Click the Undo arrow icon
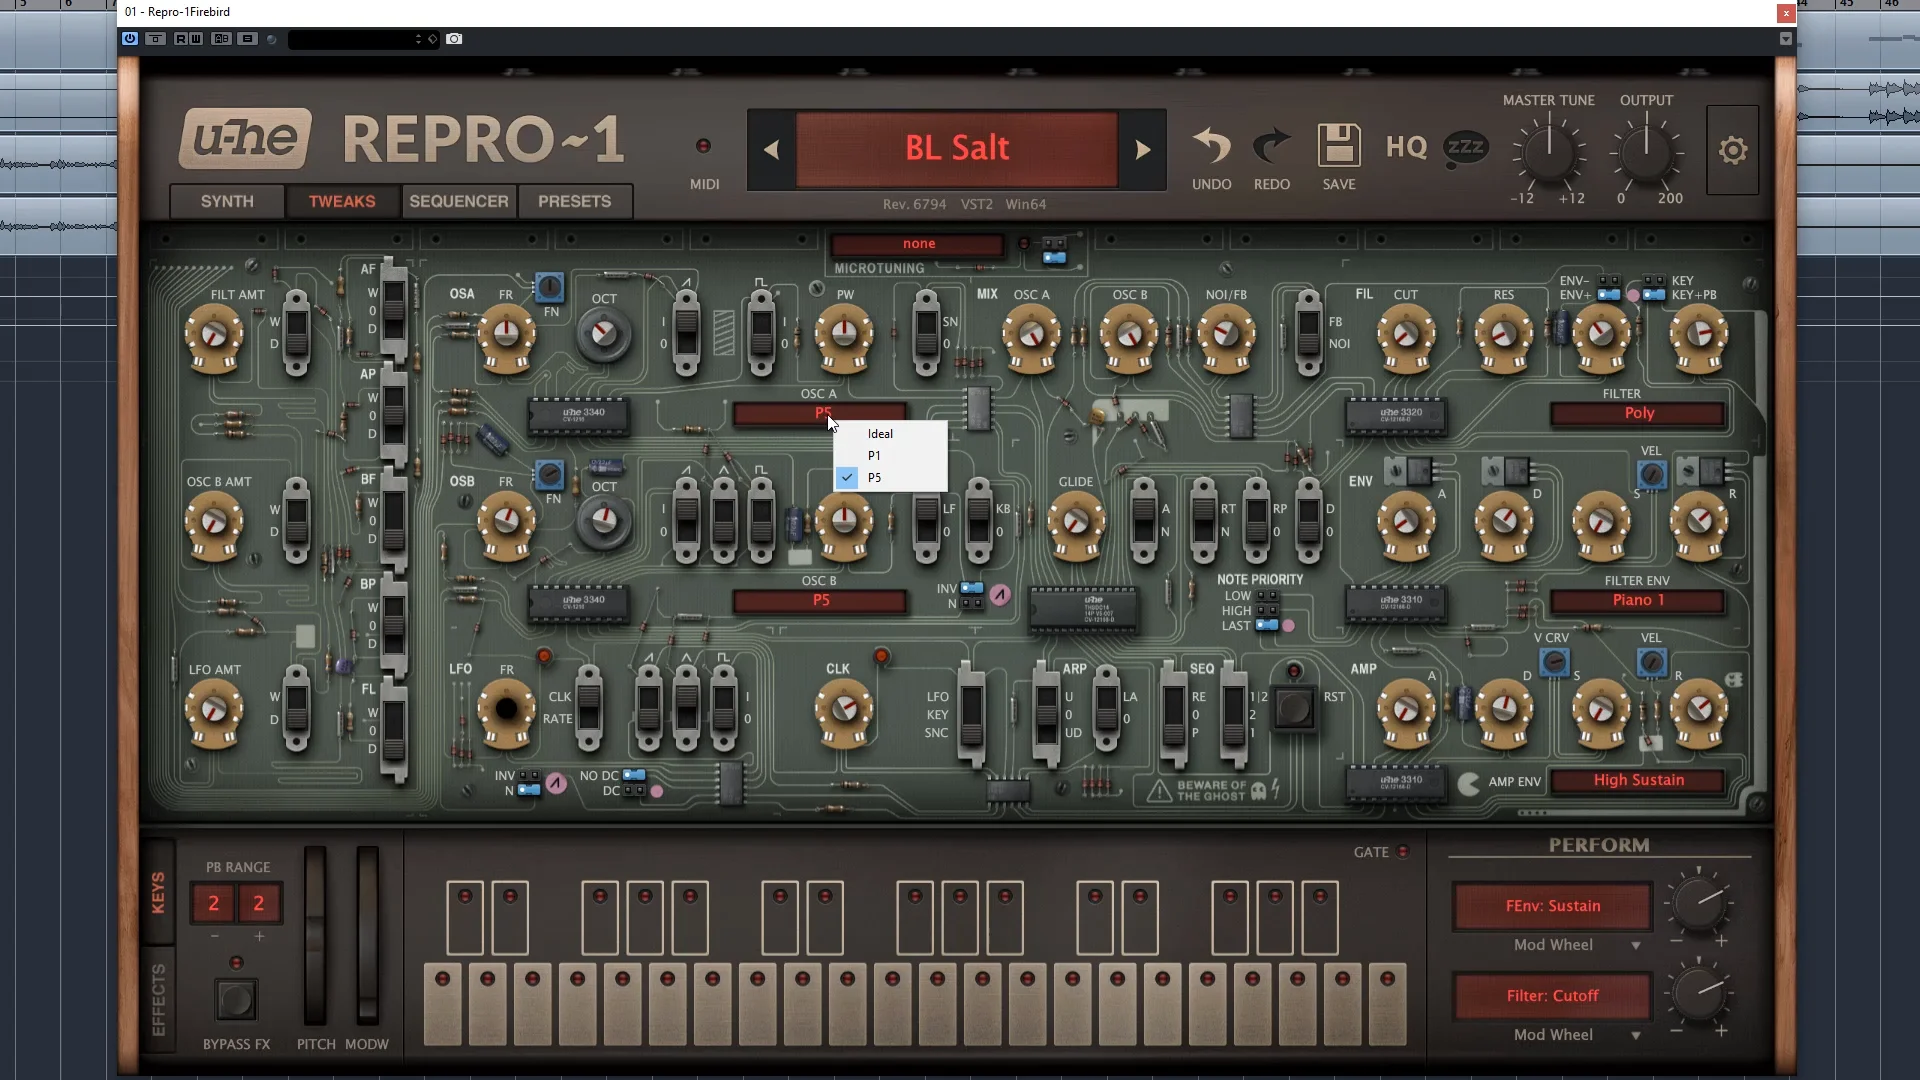 (x=1211, y=147)
